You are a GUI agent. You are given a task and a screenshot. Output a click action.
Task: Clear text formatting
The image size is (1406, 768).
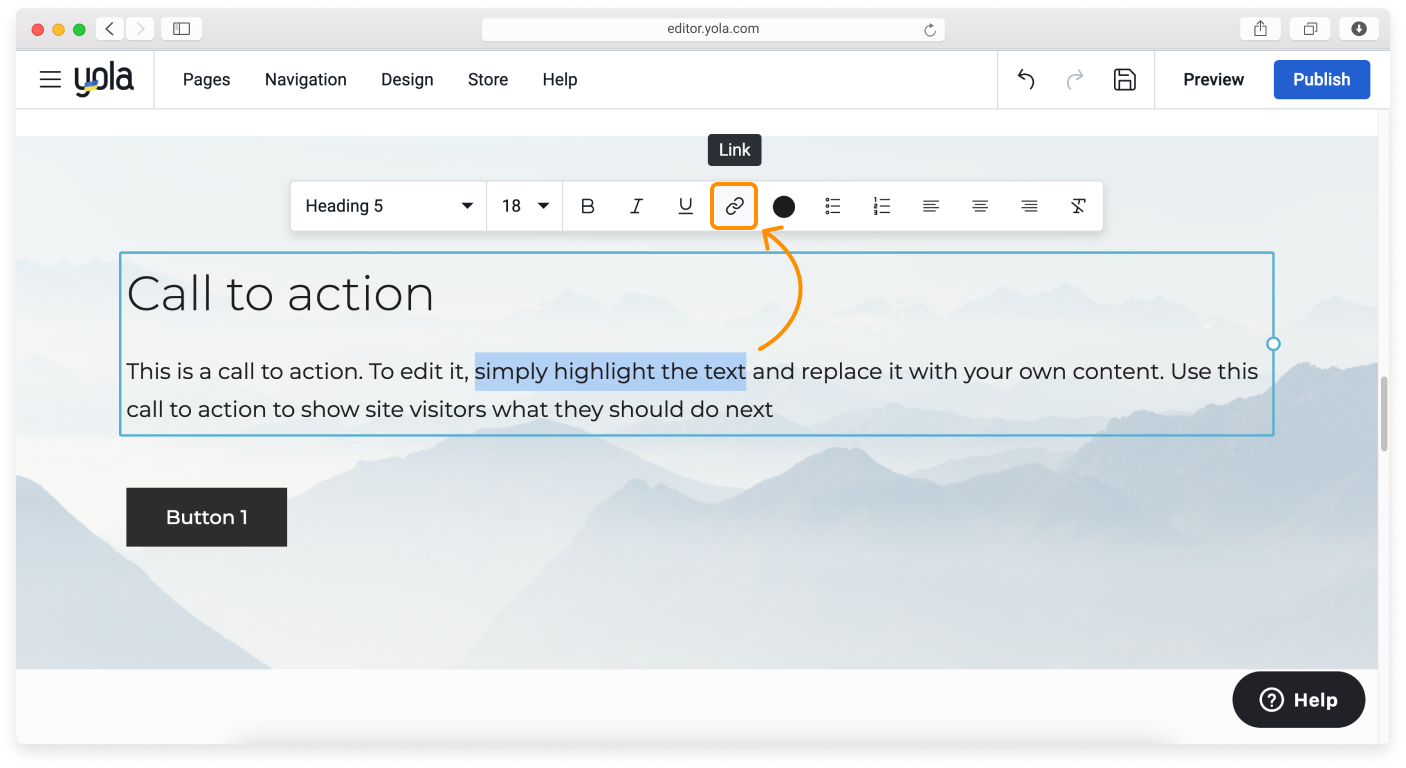pos(1077,206)
